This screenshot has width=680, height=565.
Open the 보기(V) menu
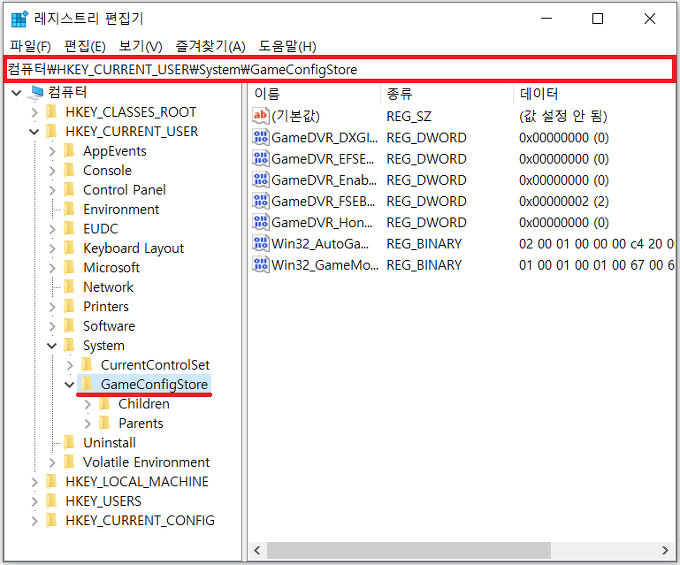(141, 46)
